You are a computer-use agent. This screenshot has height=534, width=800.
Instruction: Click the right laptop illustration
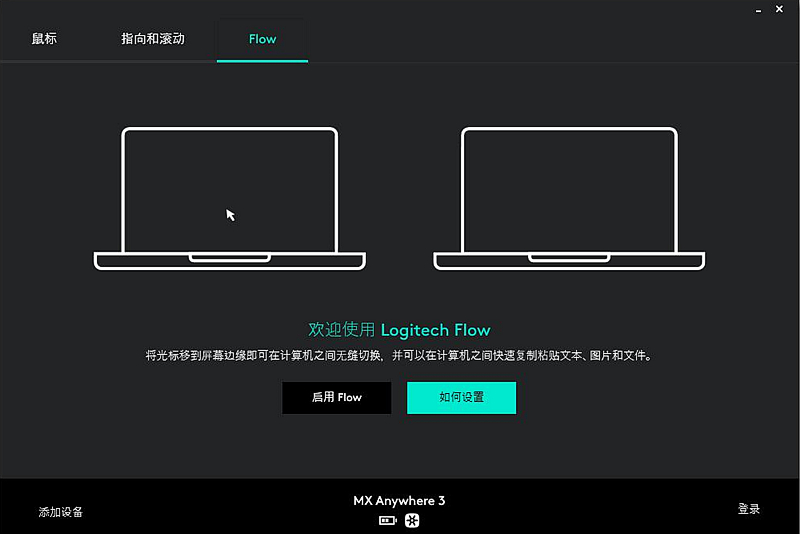(x=569, y=198)
